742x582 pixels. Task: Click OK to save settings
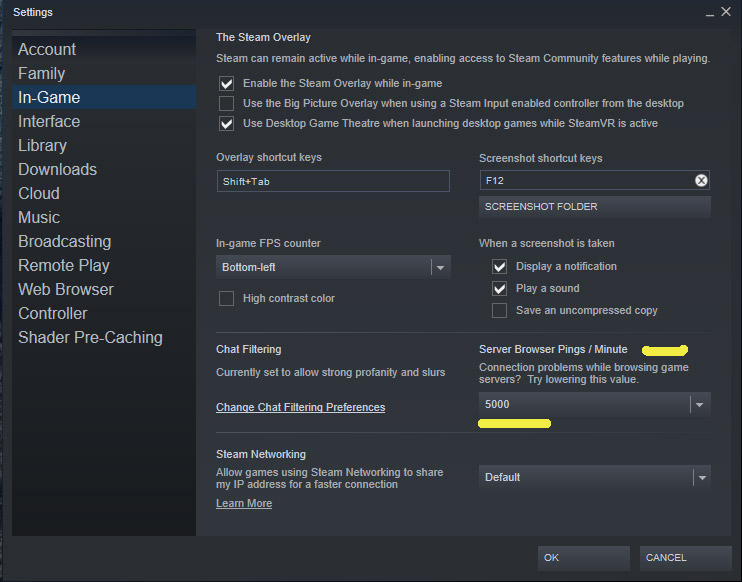pyautogui.click(x=583, y=558)
